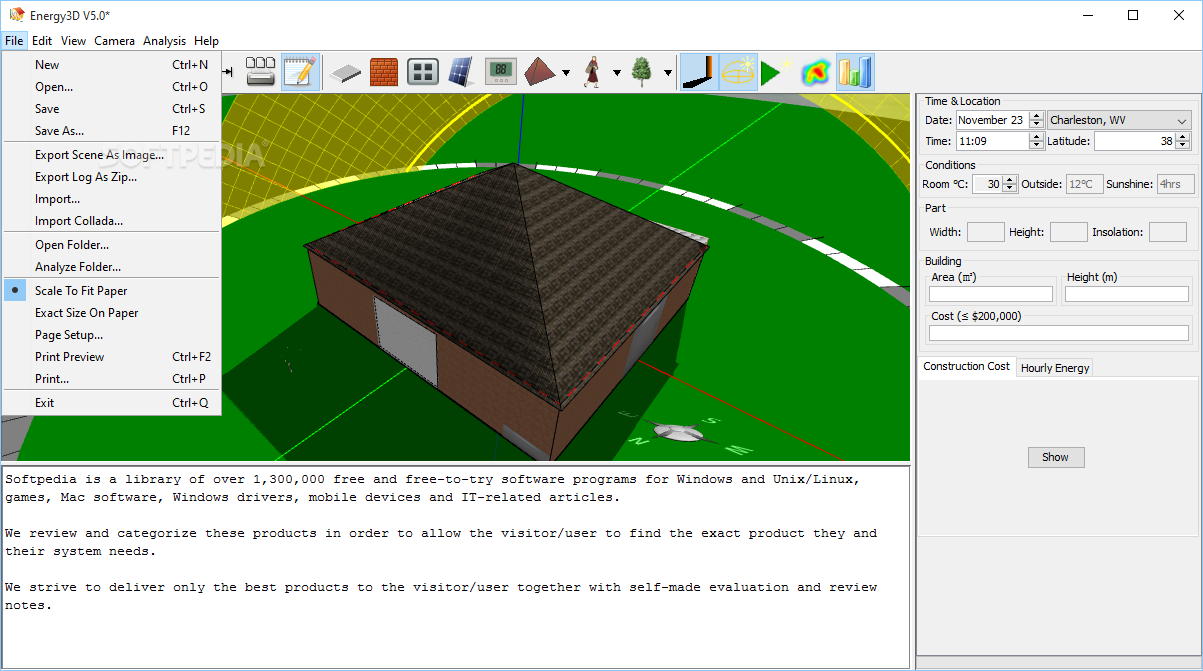Choose Open... from the File menu
Image resolution: width=1203 pixels, height=671 pixels.
tap(111, 87)
